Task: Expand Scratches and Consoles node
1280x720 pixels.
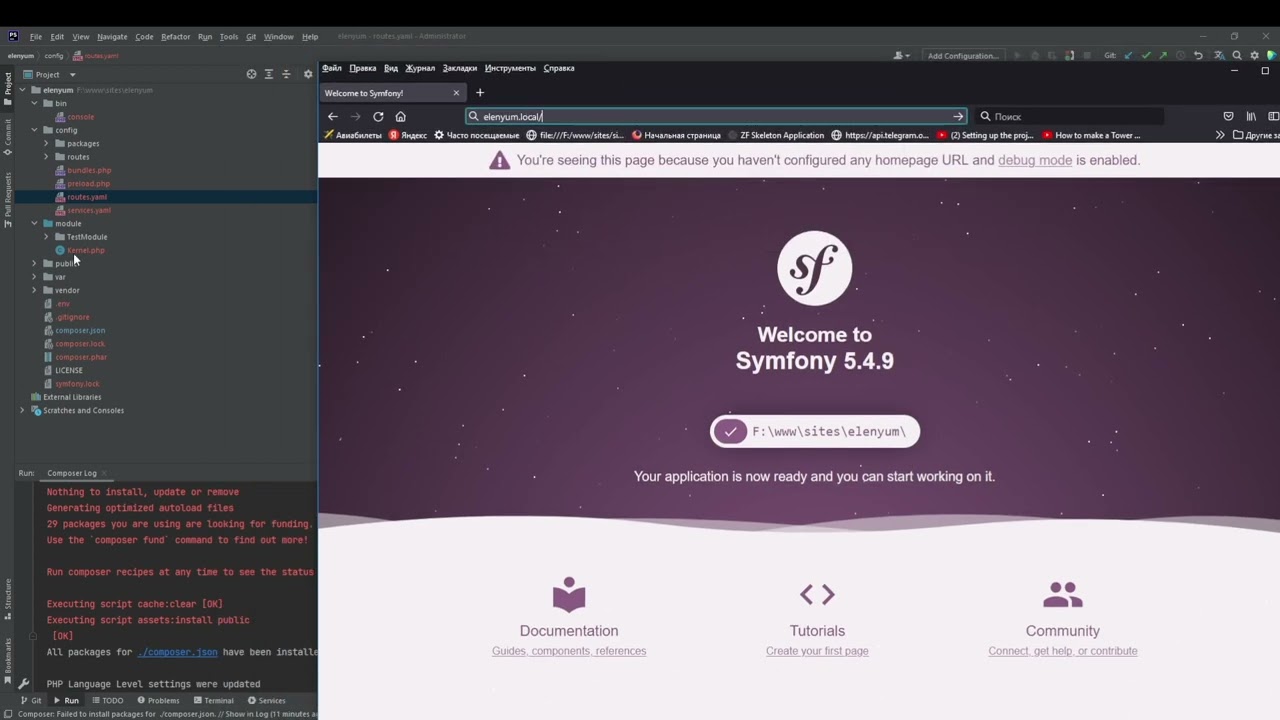Action: pos(22,410)
